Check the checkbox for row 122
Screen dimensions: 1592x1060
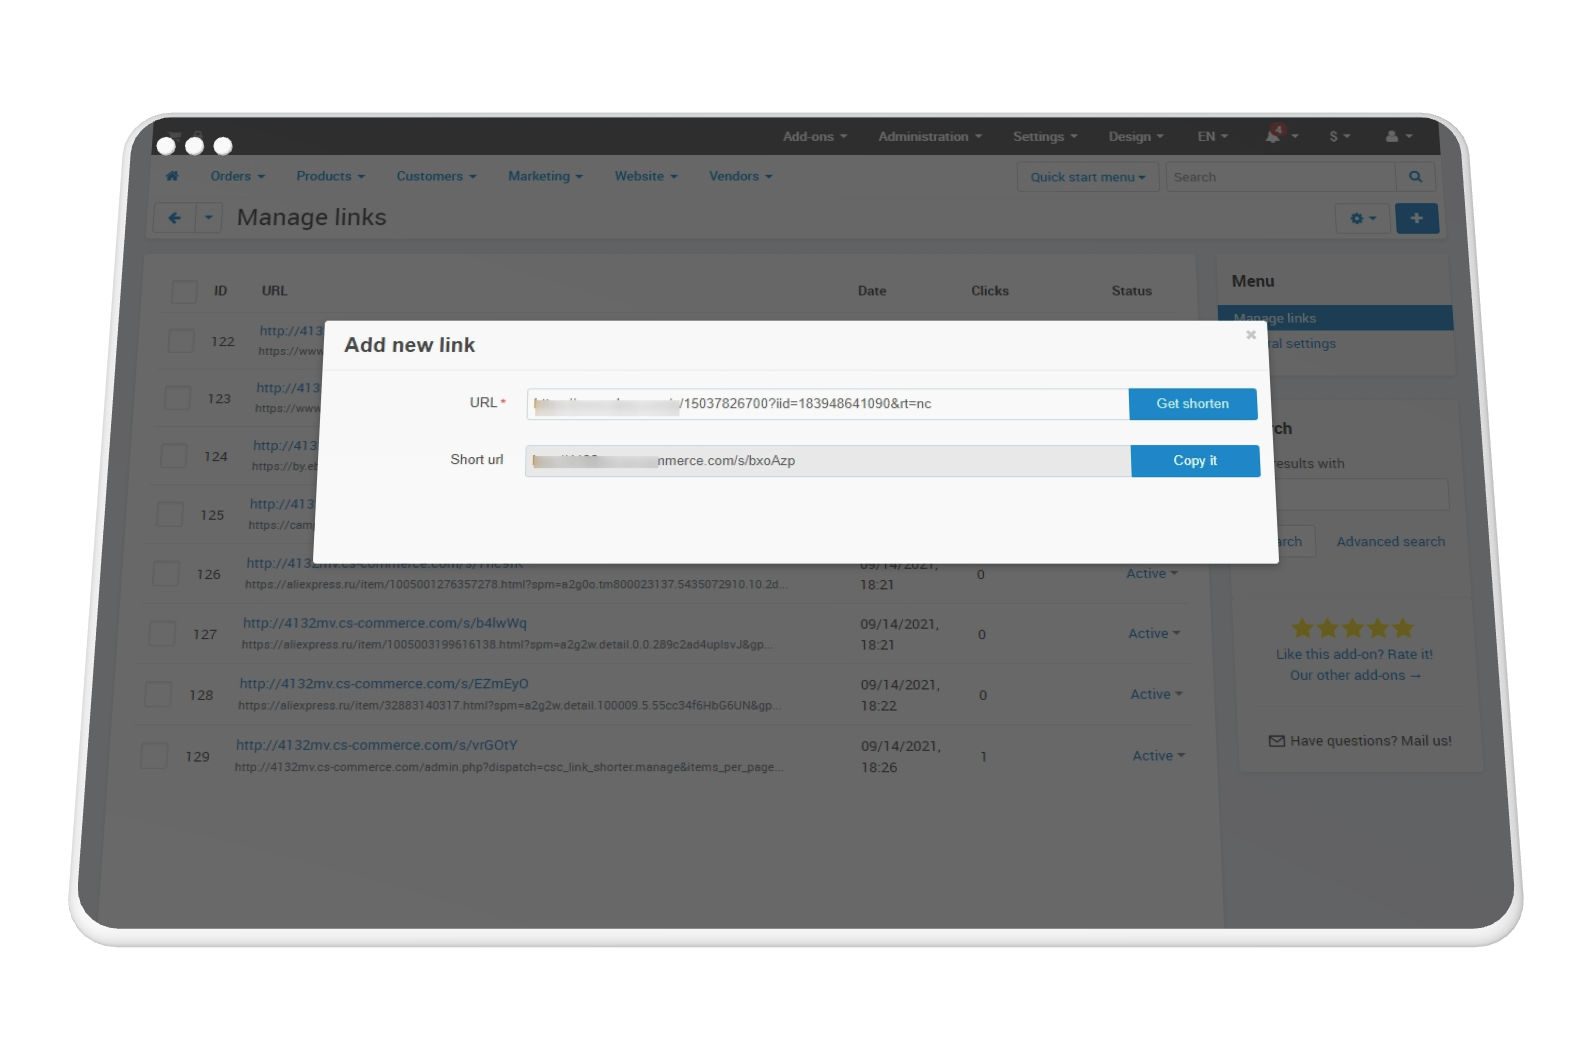tap(181, 341)
